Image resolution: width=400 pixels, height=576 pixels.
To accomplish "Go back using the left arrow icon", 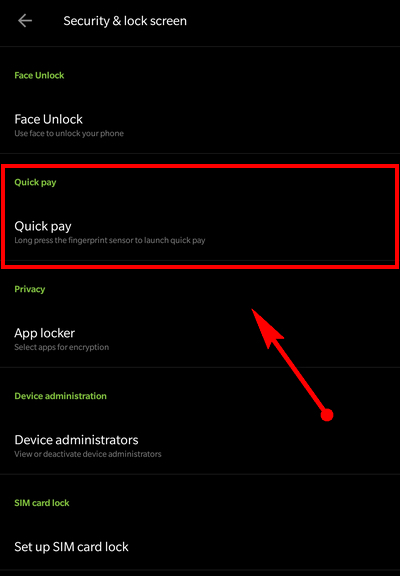I will coord(25,21).
